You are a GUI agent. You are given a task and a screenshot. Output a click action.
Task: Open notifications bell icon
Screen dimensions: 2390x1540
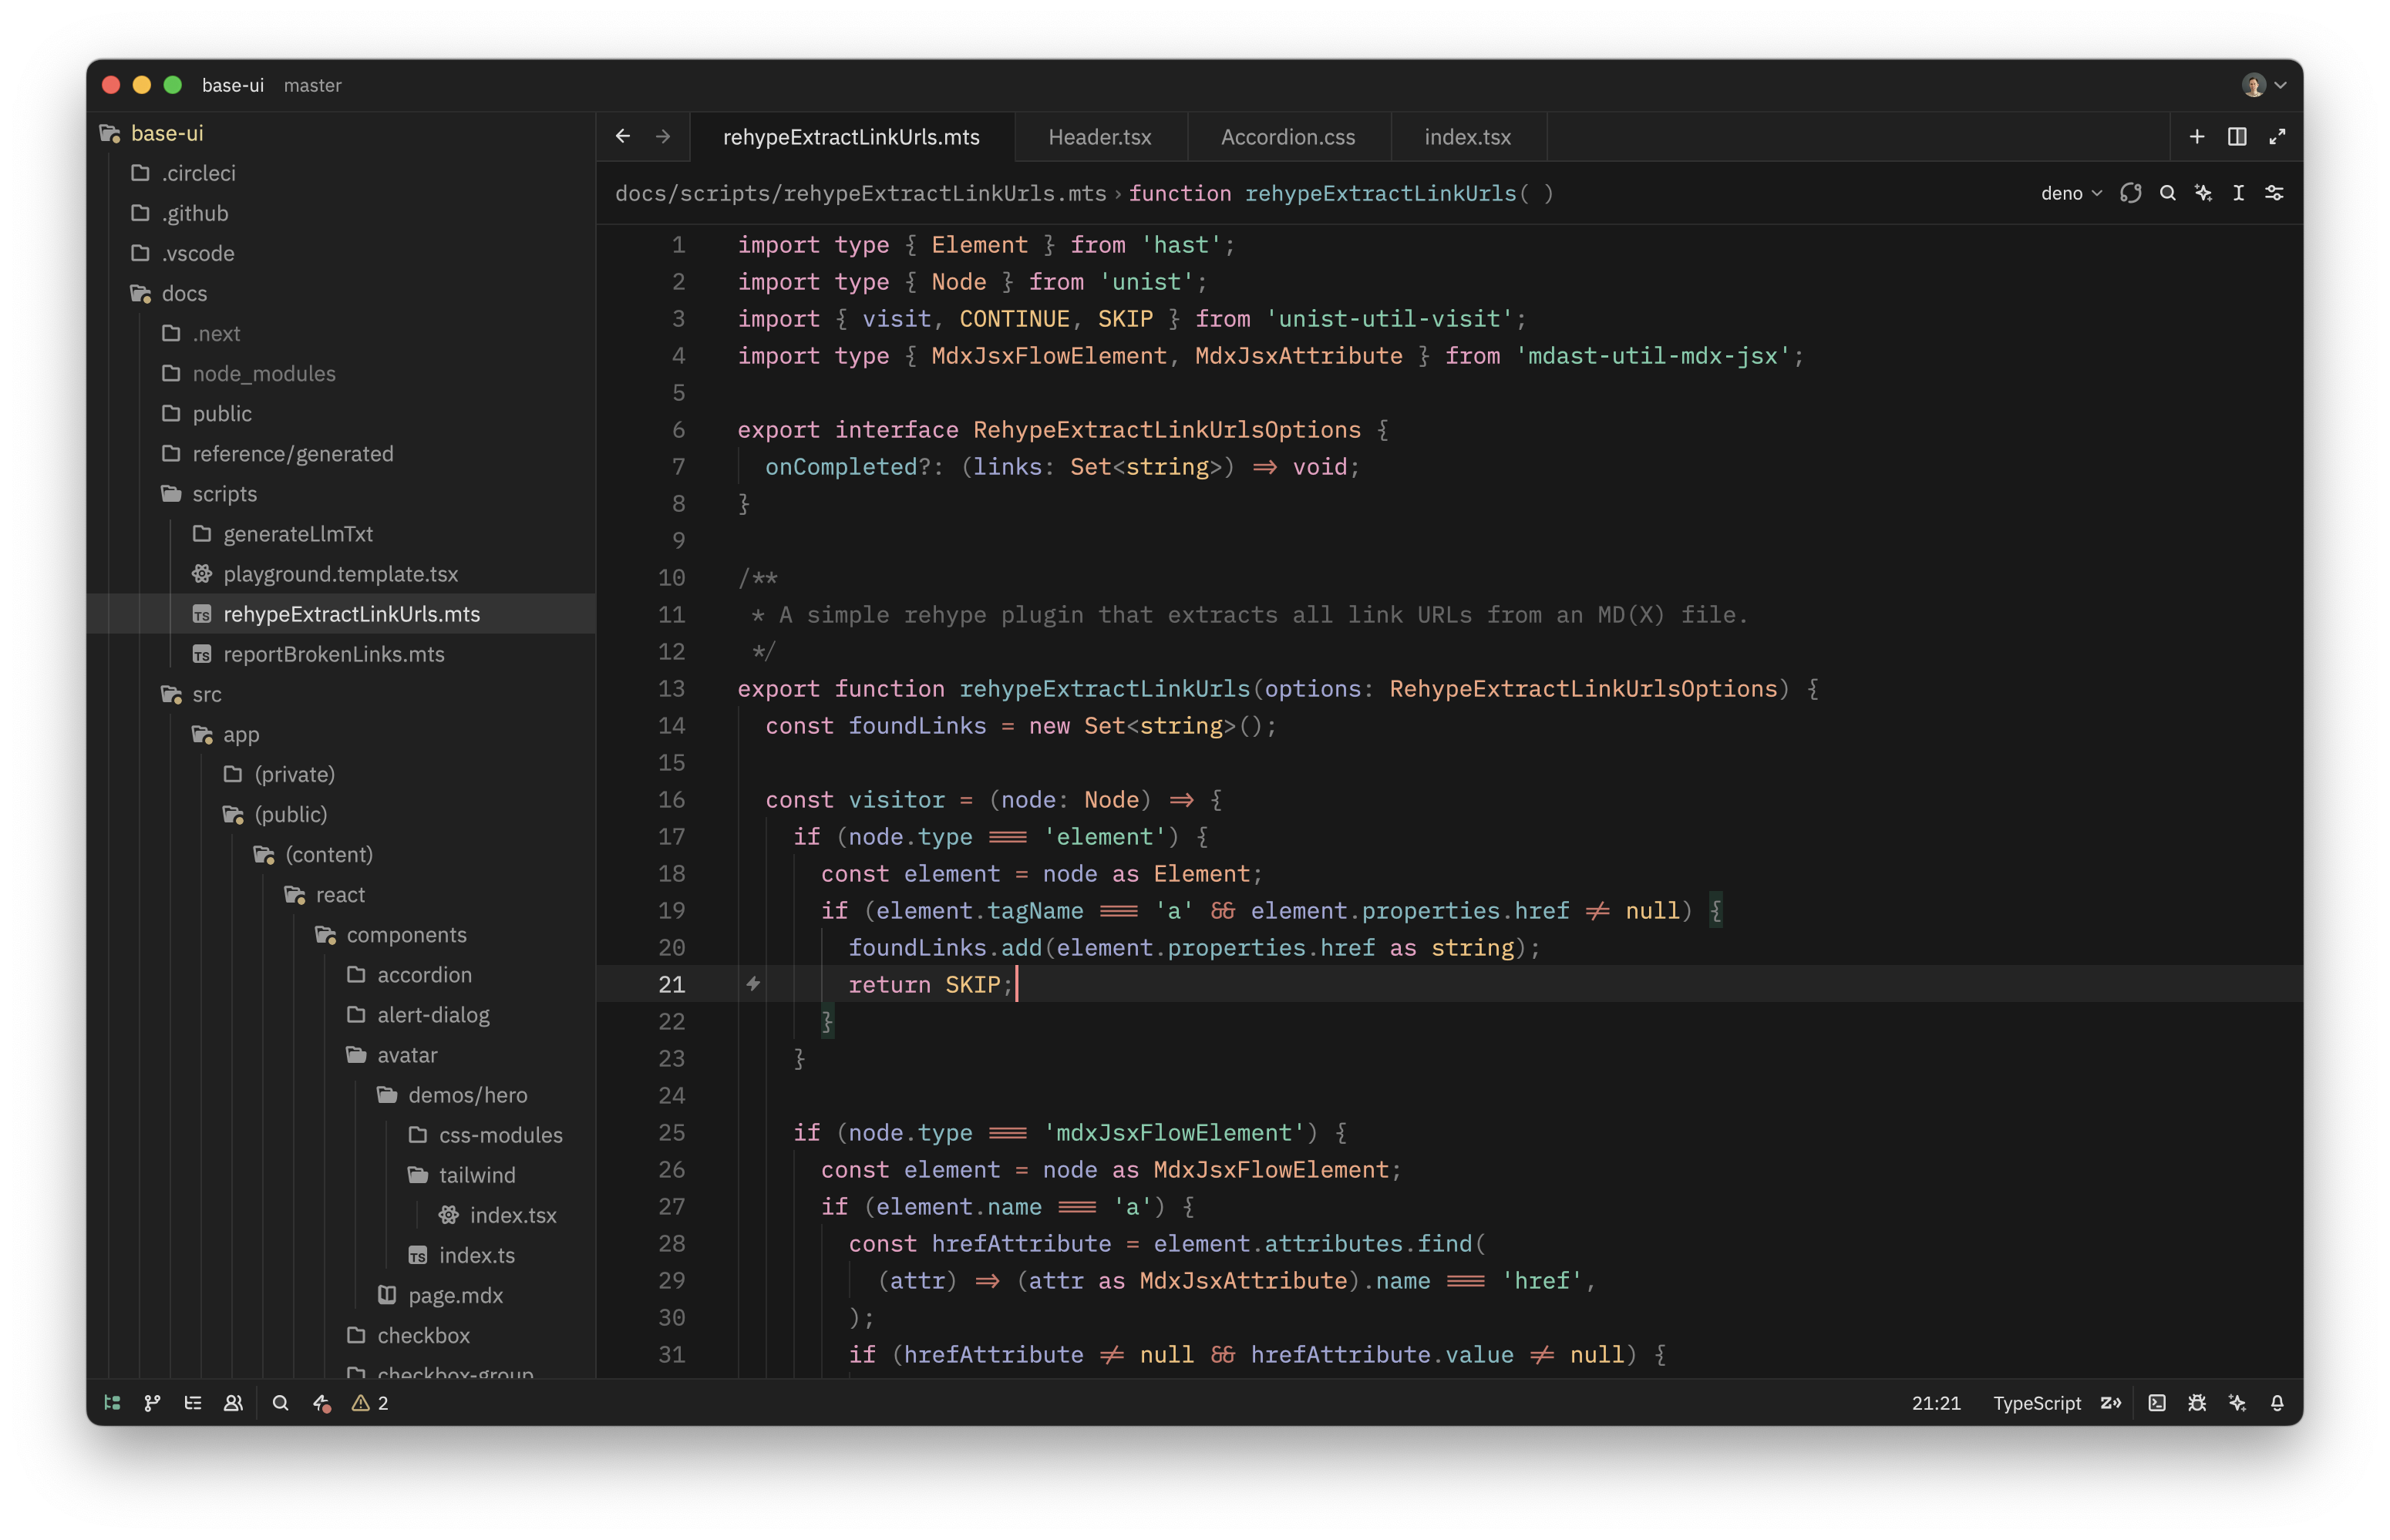[2277, 1403]
